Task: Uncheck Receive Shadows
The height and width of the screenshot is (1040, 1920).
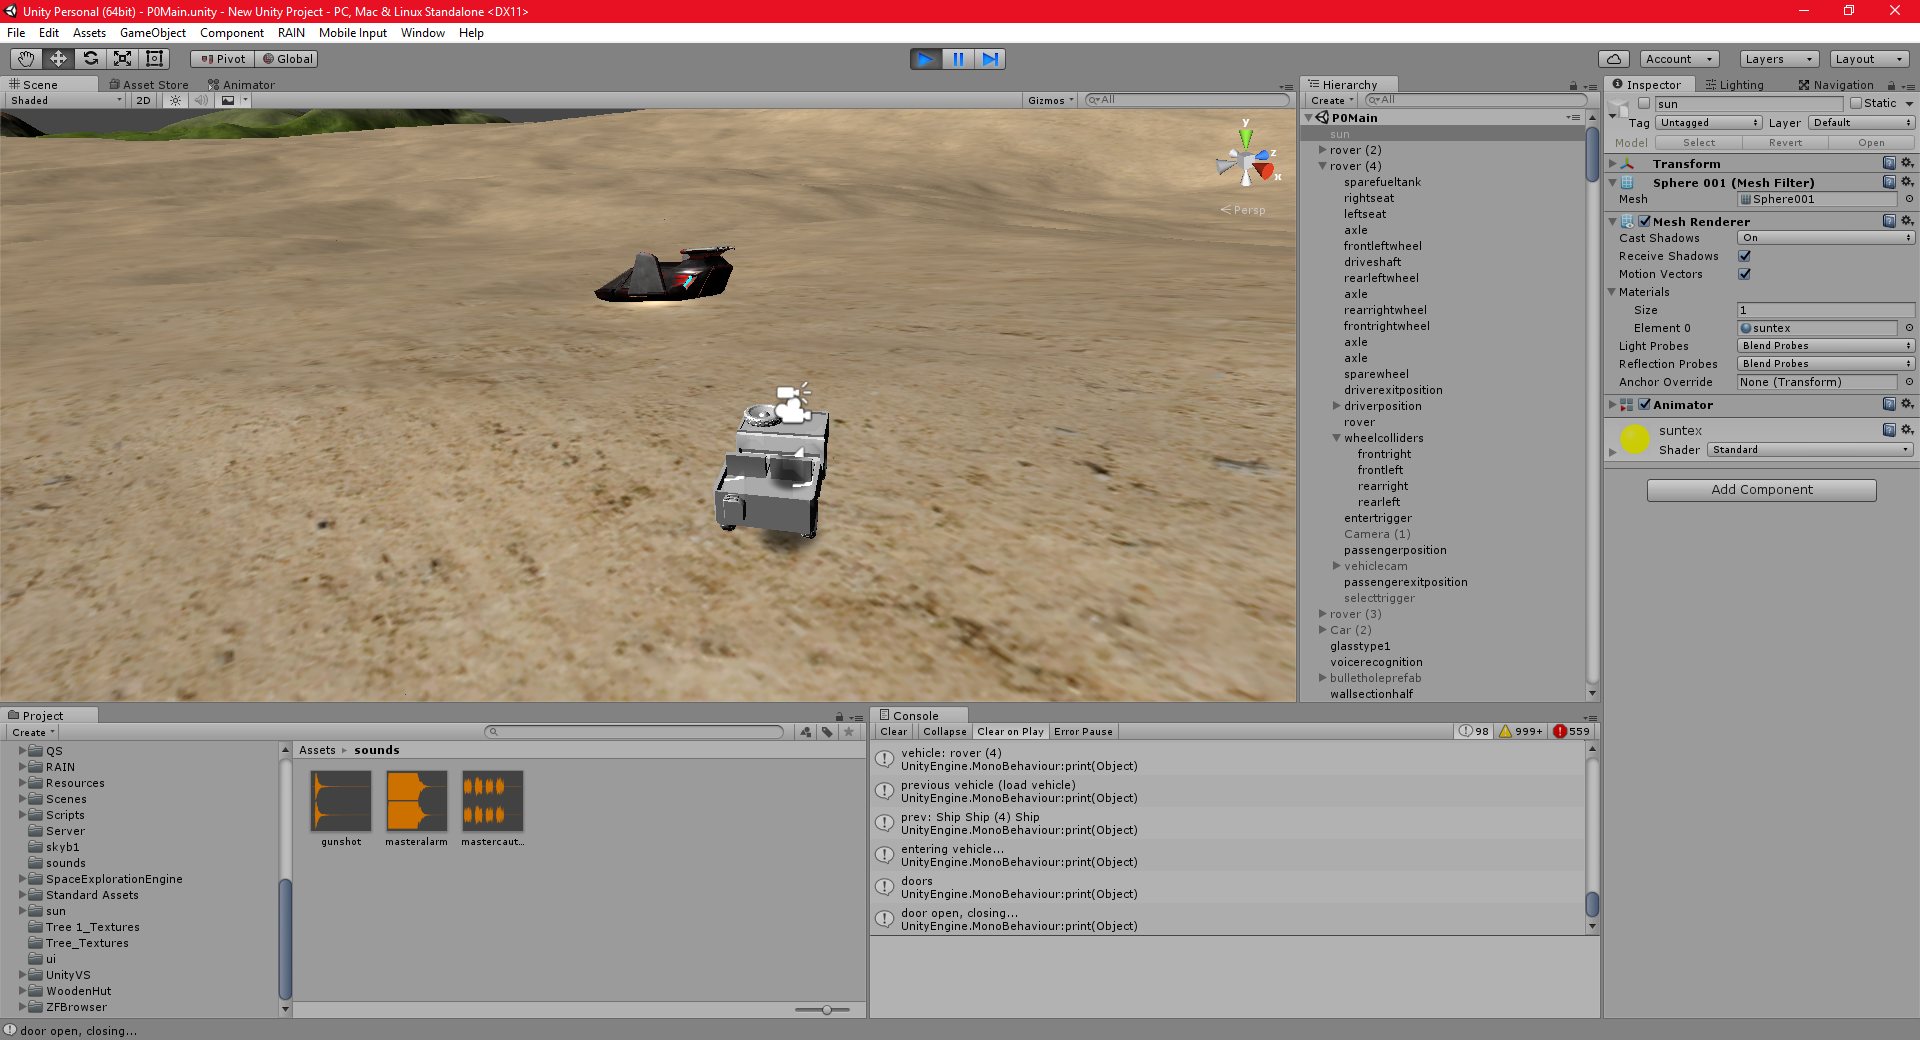Action: tap(1744, 256)
